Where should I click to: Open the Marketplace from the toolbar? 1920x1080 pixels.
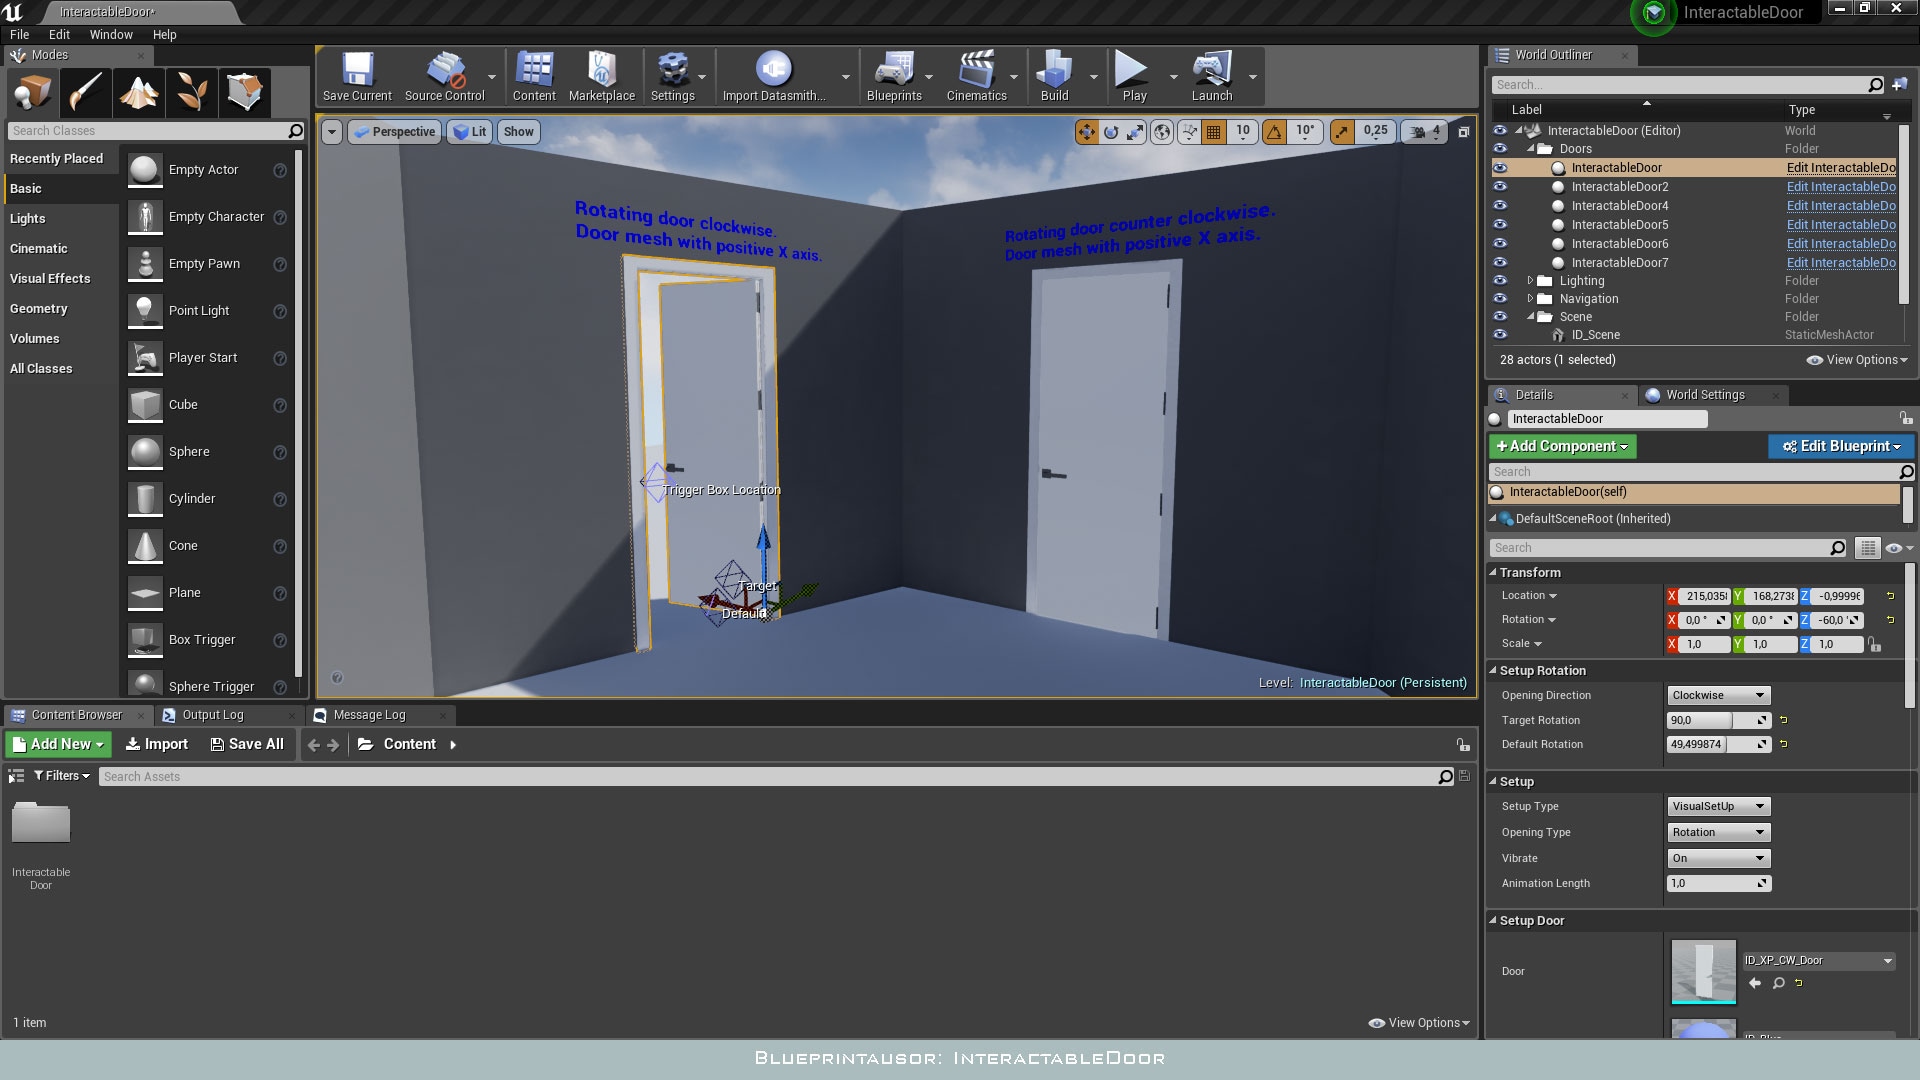tap(601, 75)
